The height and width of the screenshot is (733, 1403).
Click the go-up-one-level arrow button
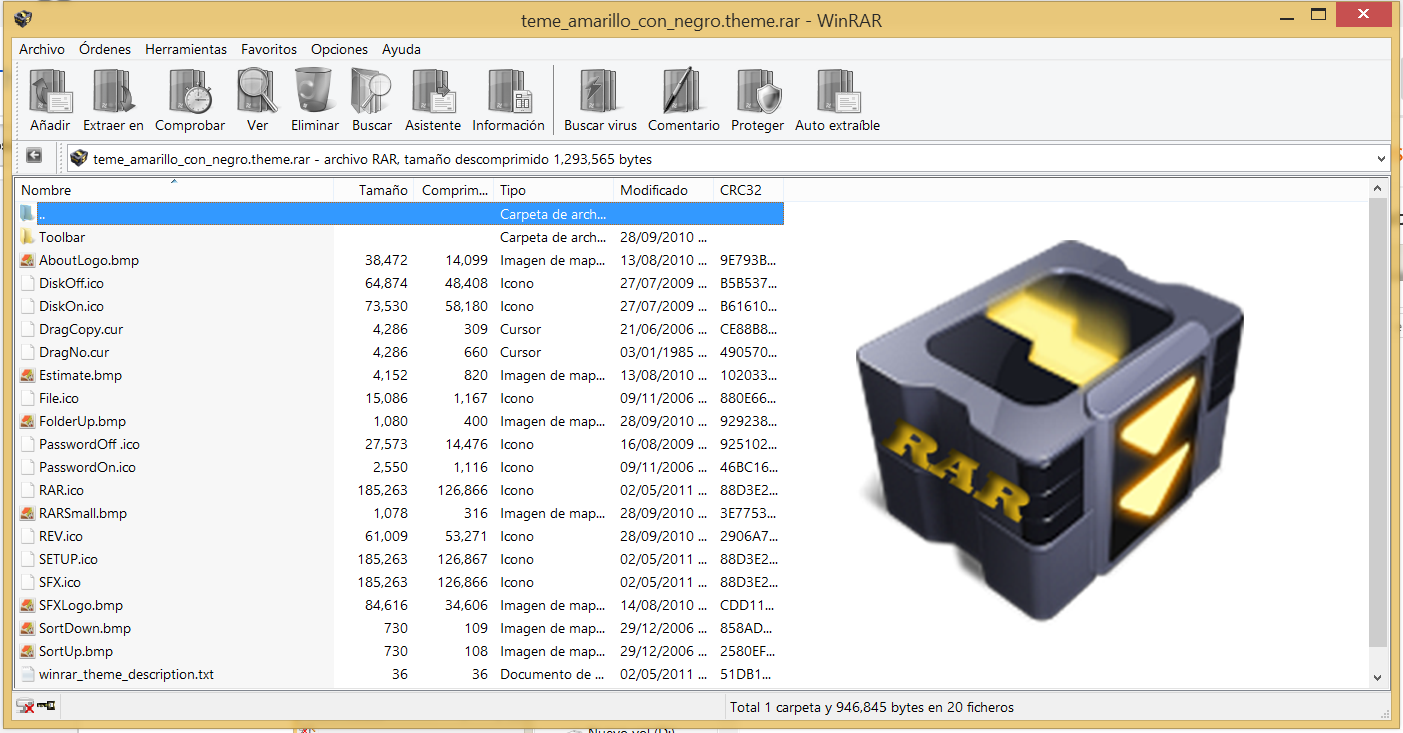[x=34, y=156]
